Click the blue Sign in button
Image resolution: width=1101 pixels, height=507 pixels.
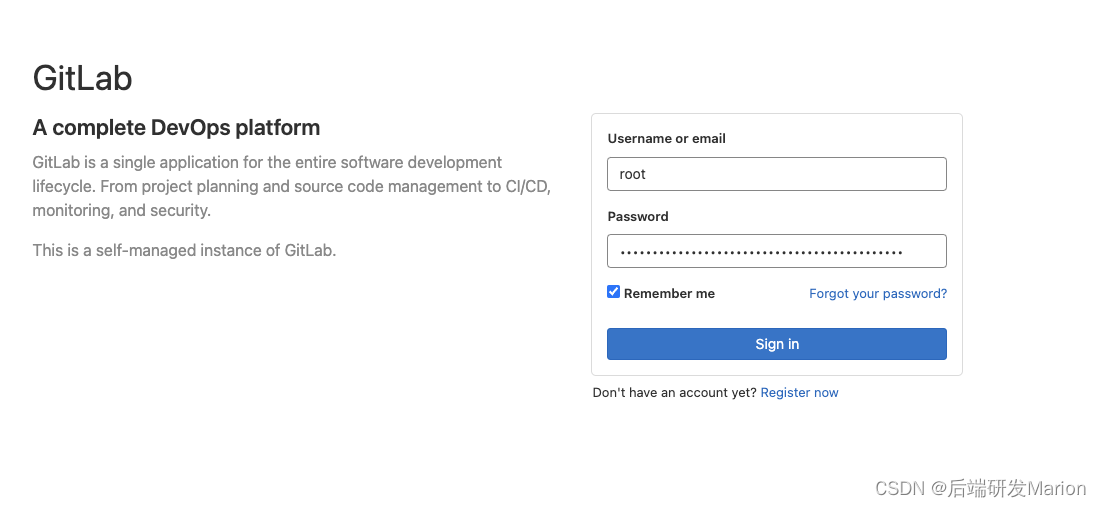coord(777,344)
